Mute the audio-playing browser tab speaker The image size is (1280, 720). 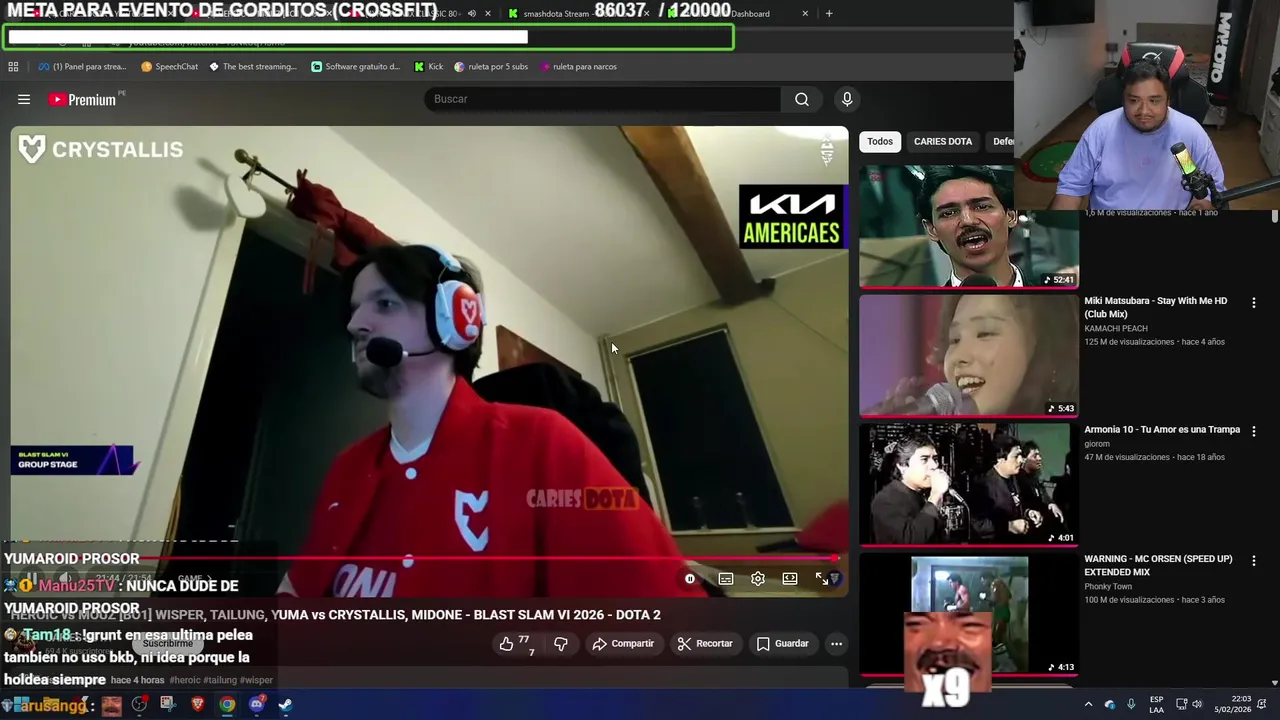coord(472,14)
